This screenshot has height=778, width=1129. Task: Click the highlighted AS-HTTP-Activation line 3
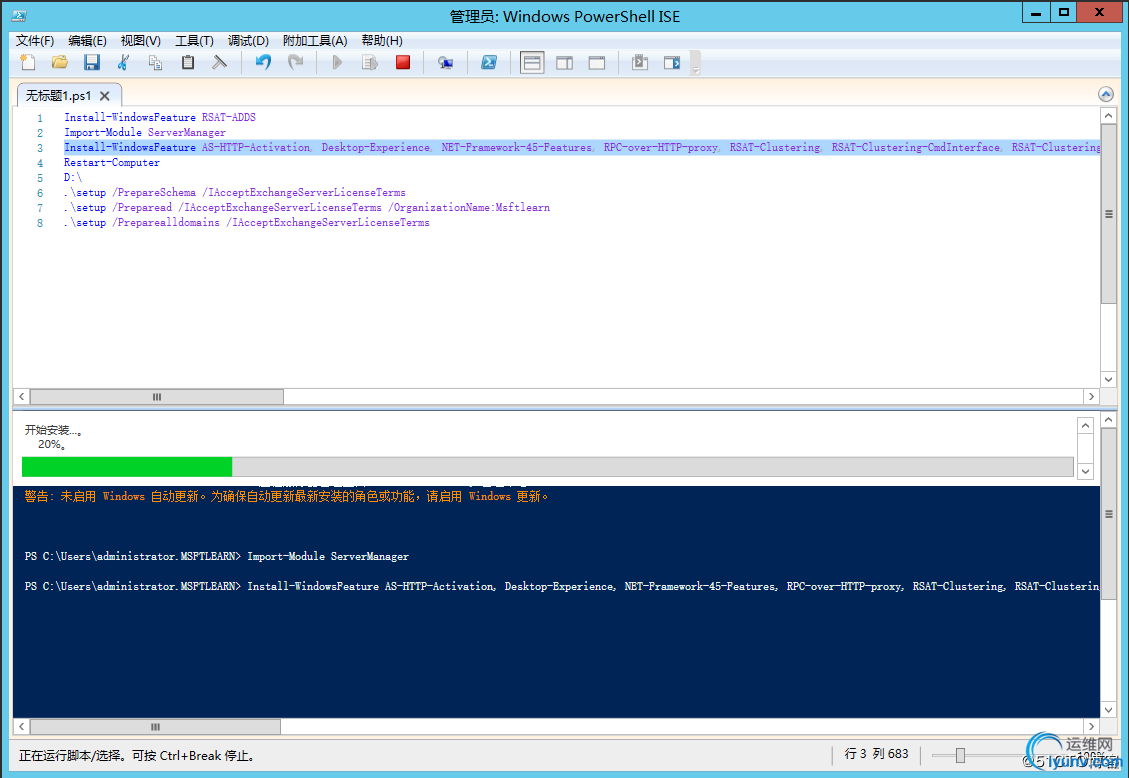[x=582, y=148]
